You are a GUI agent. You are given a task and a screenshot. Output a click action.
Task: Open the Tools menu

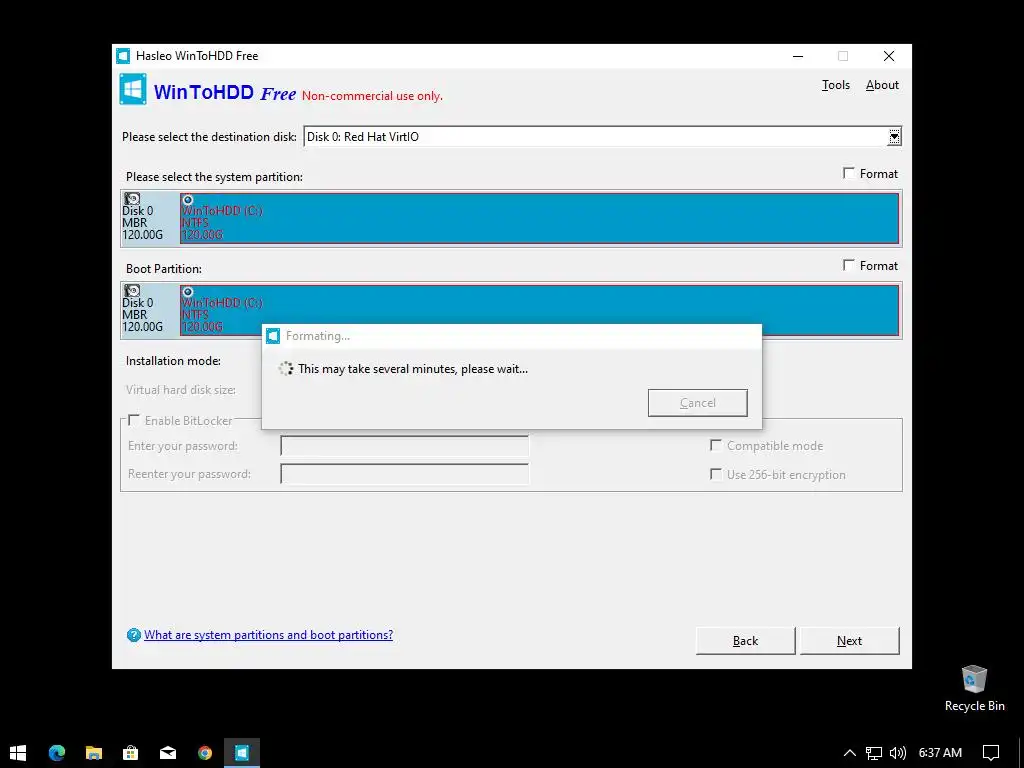pos(835,85)
